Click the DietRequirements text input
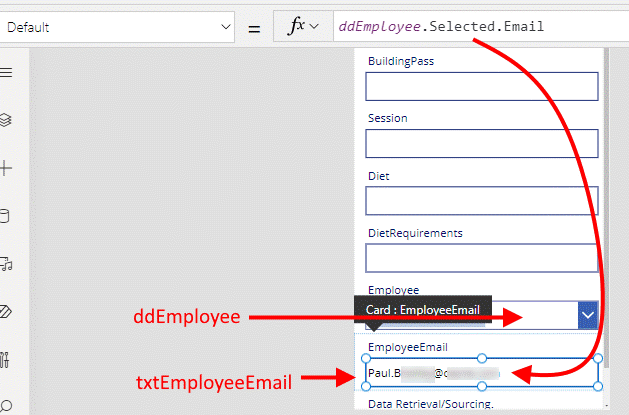Screen dimensions: 629x415 click(x=482, y=258)
